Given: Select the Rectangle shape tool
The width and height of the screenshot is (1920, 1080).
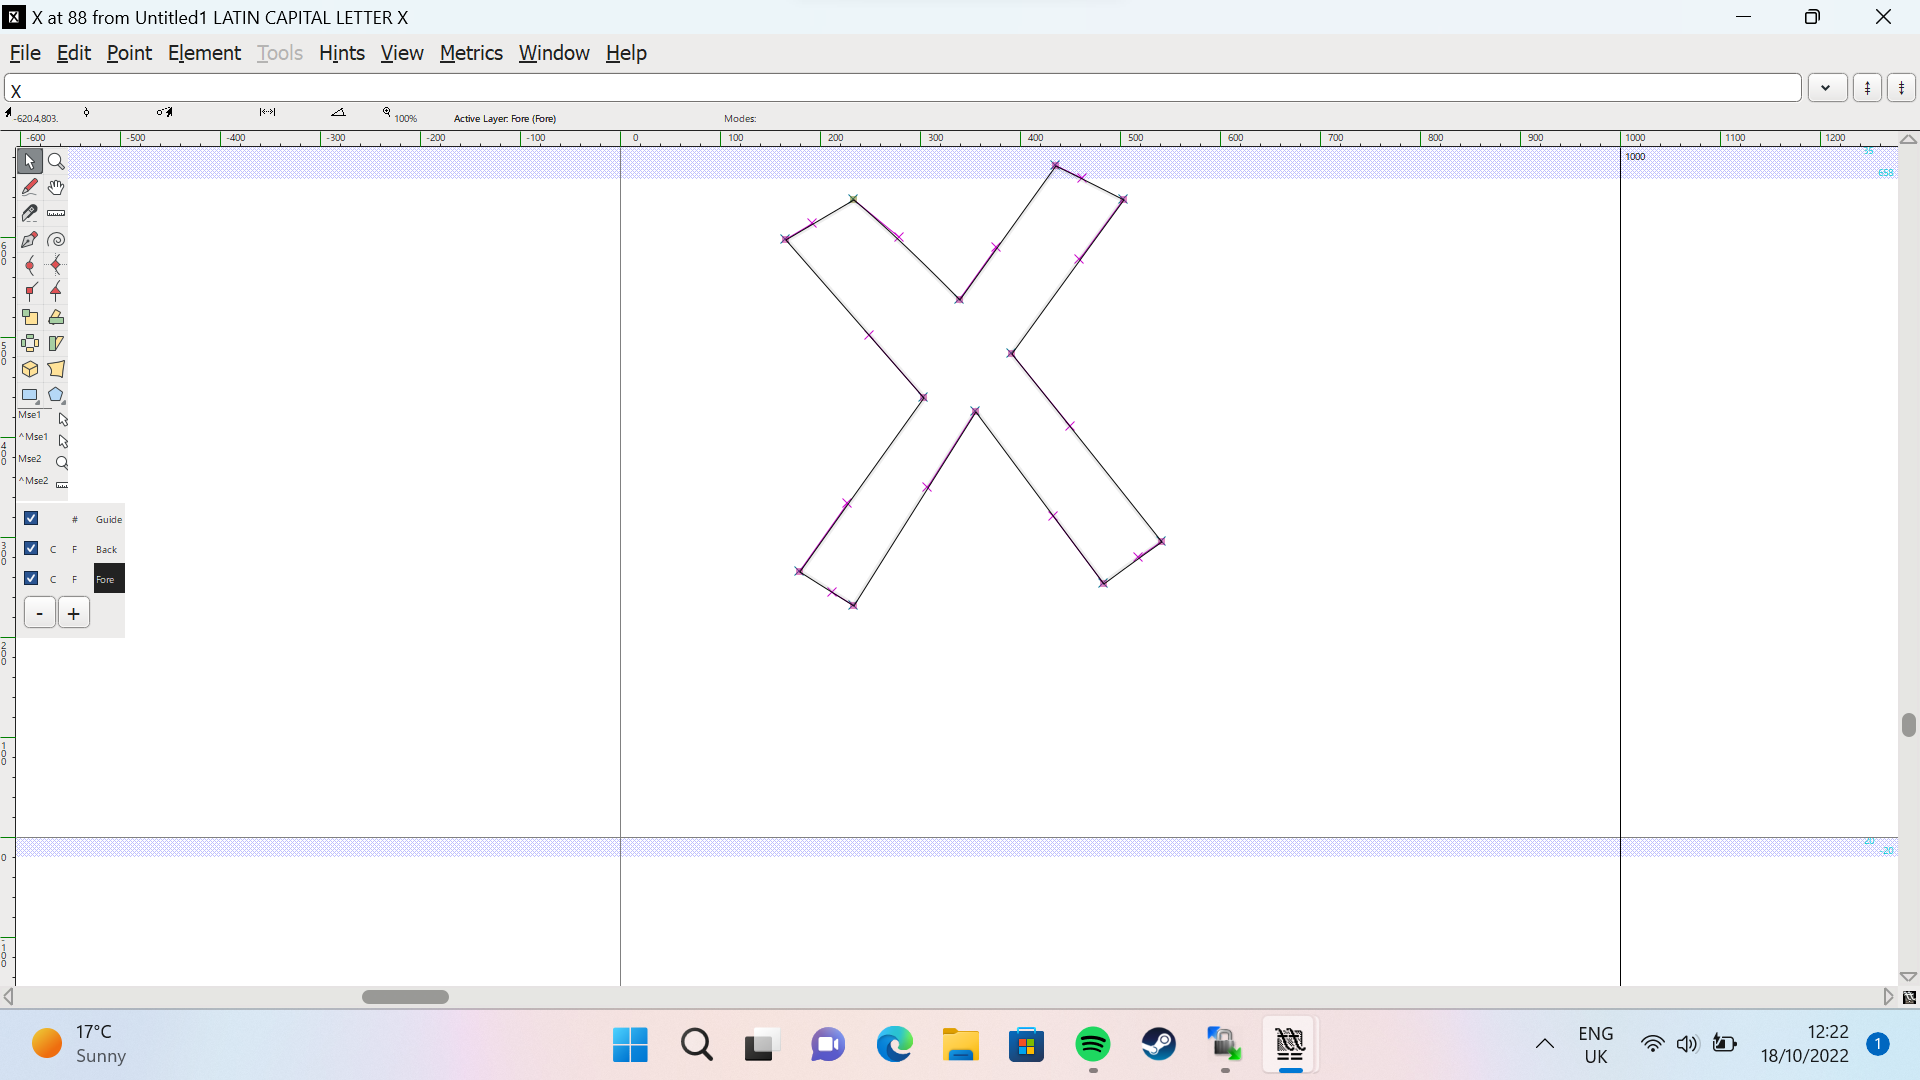Looking at the screenshot, I should click(30, 395).
